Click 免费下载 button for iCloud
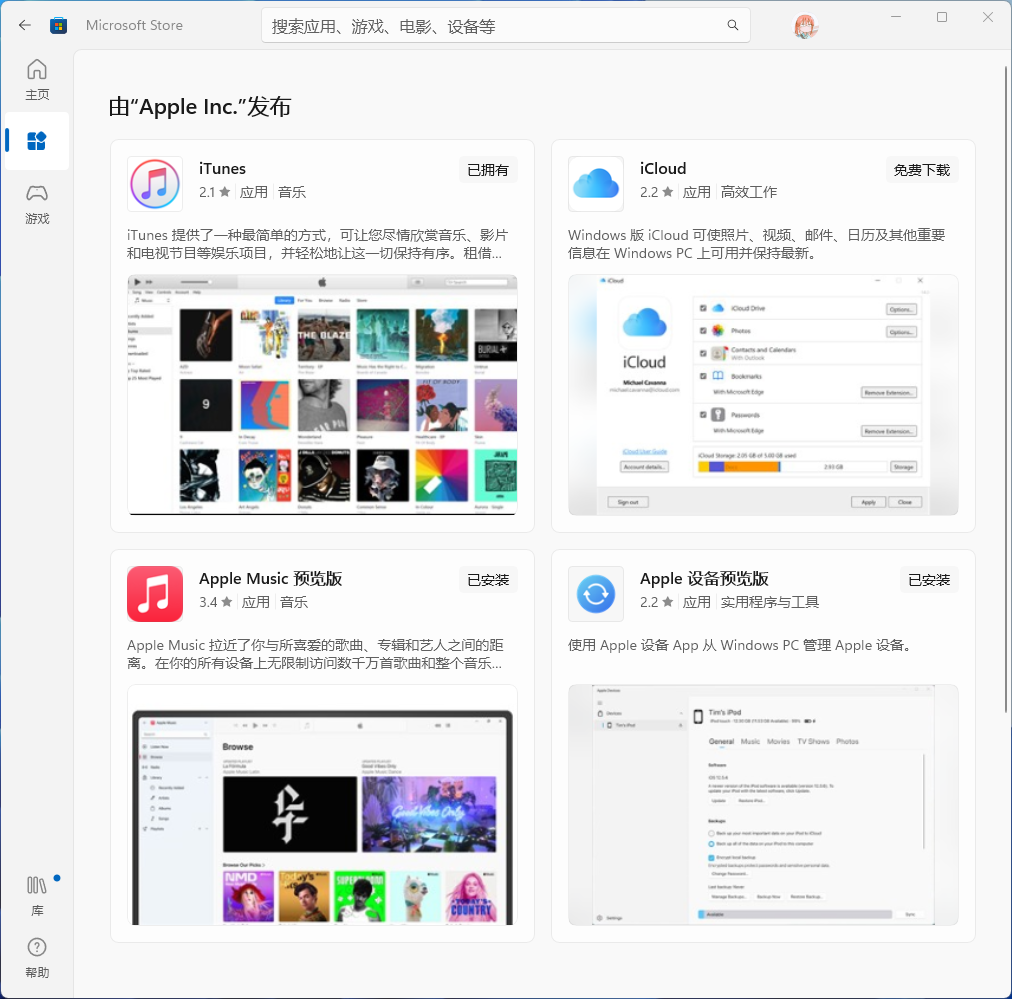 click(922, 170)
